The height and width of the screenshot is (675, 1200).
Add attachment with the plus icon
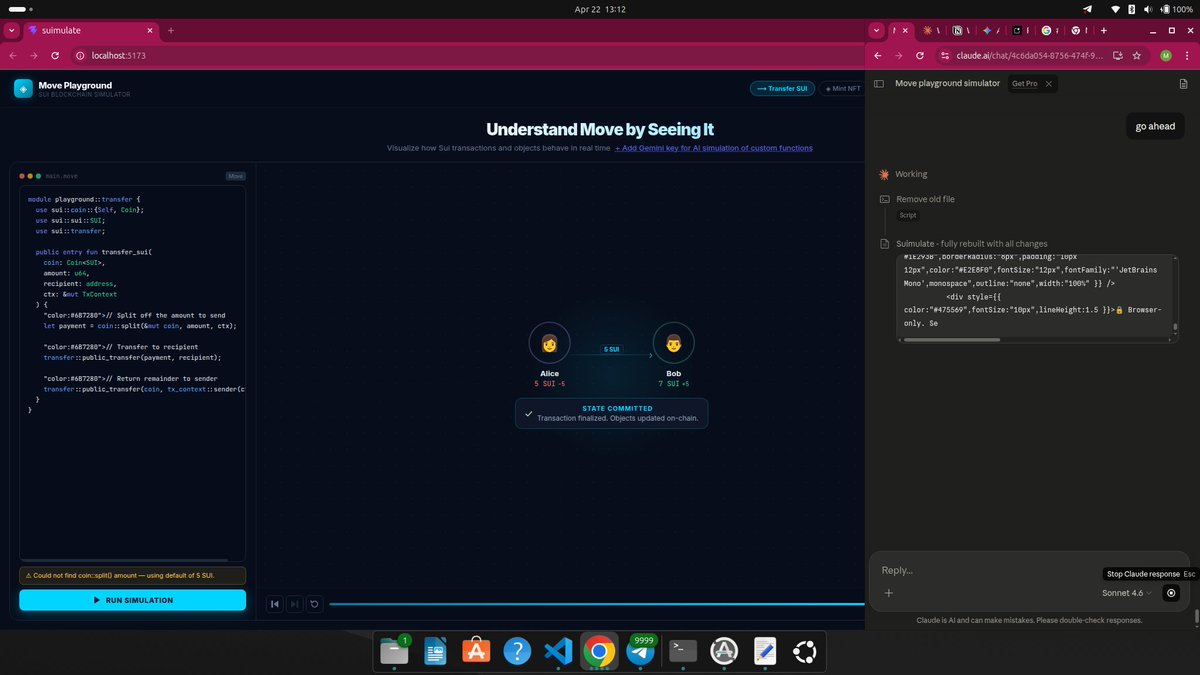tap(889, 593)
